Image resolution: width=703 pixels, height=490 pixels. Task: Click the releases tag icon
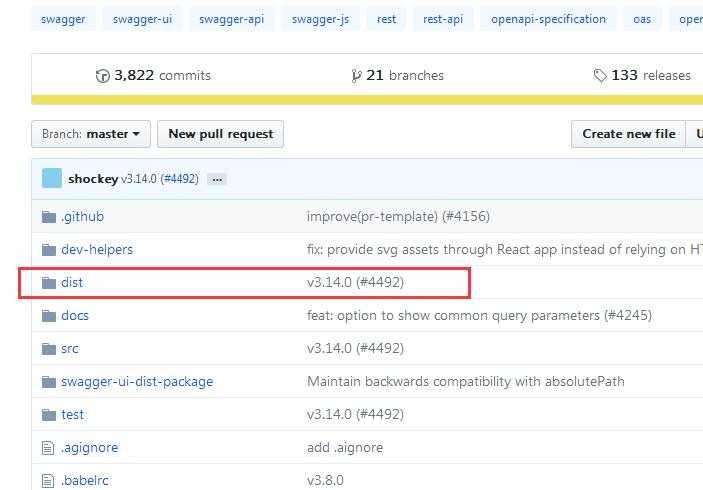click(x=600, y=76)
